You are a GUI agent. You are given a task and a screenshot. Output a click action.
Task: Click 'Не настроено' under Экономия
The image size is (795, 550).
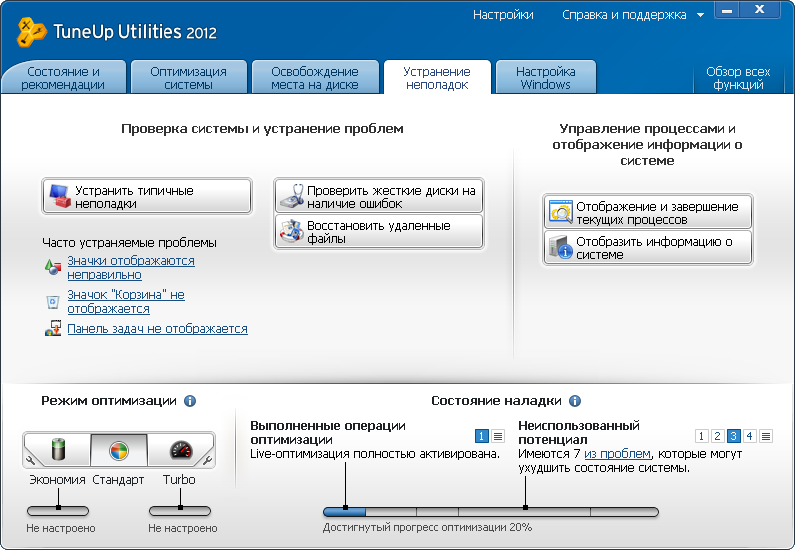point(61,528)
